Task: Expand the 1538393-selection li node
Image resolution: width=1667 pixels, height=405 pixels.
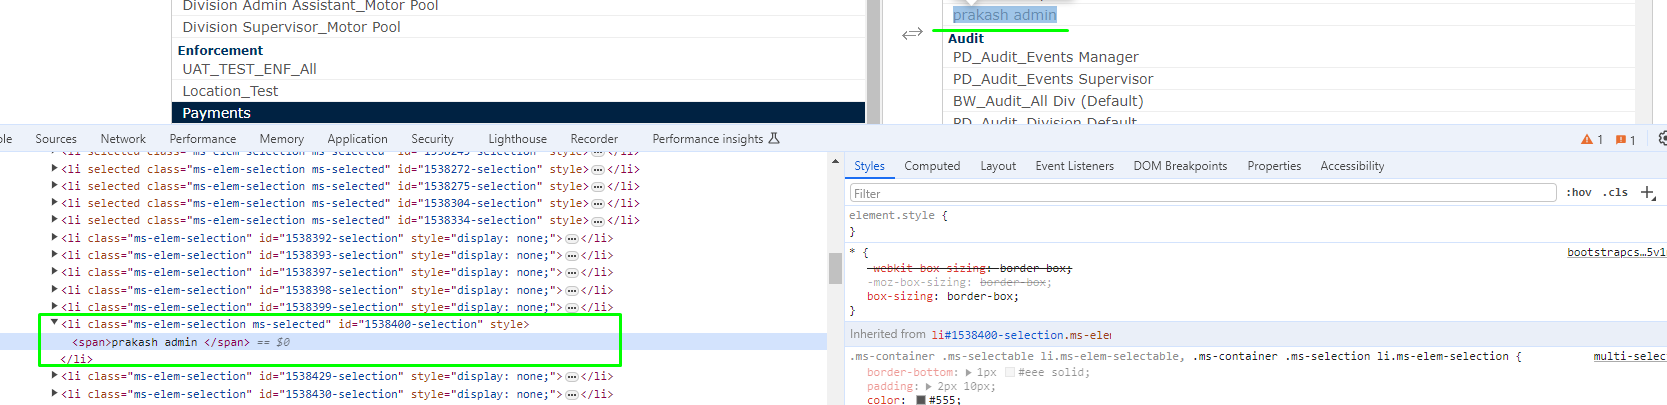Action: coord(54,255)
